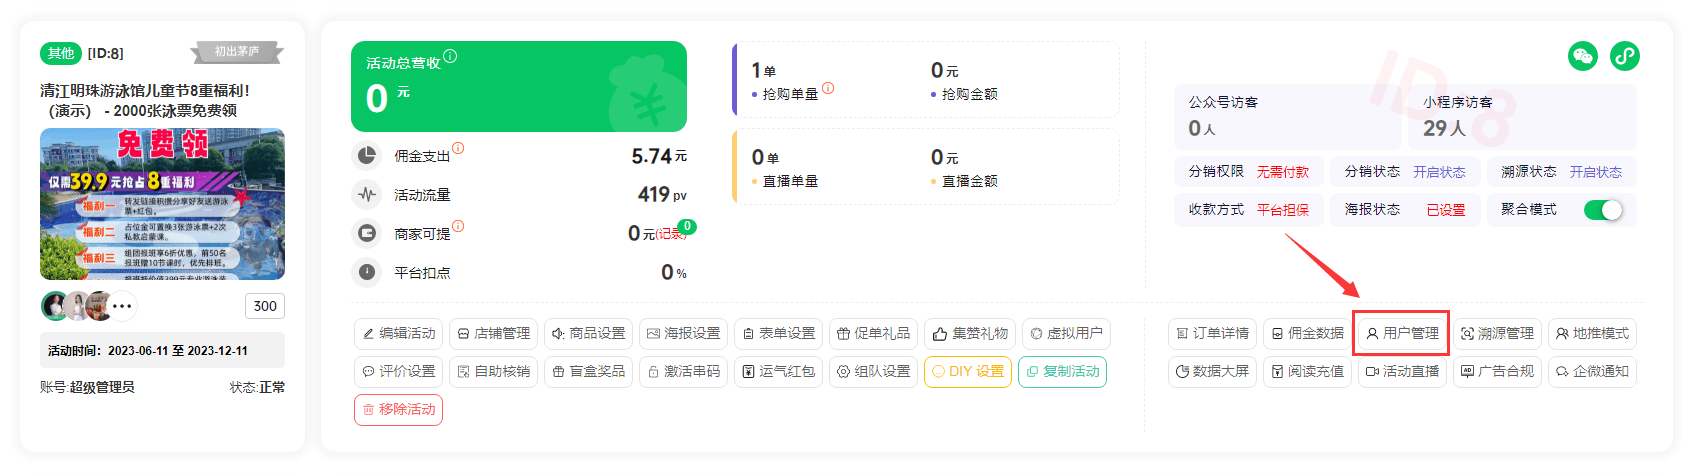The height and width of the screenshot is (473, 1681).
Task: Open the three-dots avatar more icon
Action: [x=122, y=306]
